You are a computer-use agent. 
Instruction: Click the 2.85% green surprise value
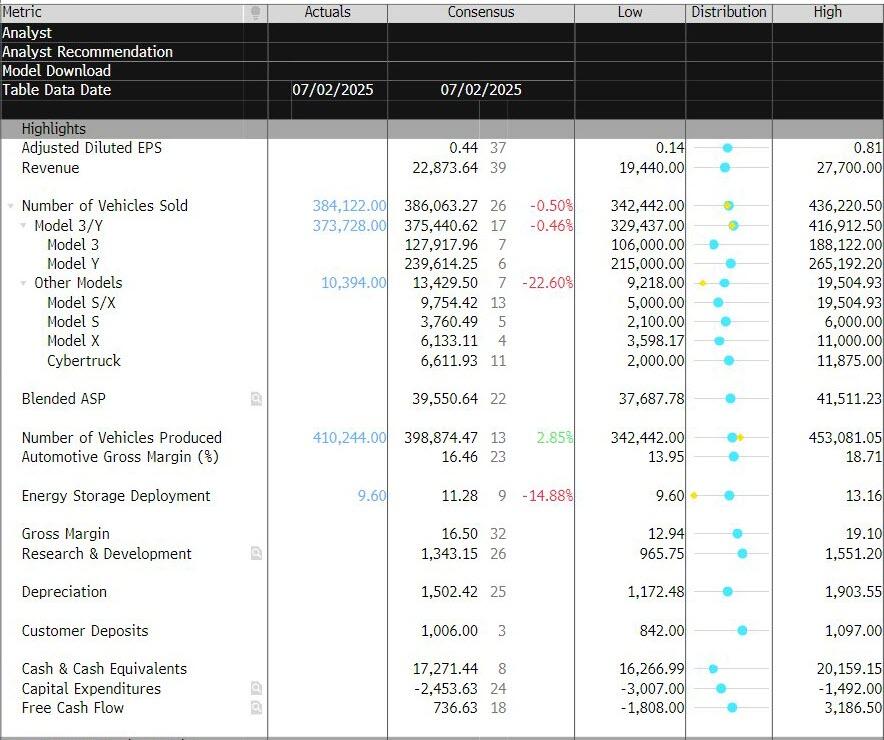tap(555, 438)
